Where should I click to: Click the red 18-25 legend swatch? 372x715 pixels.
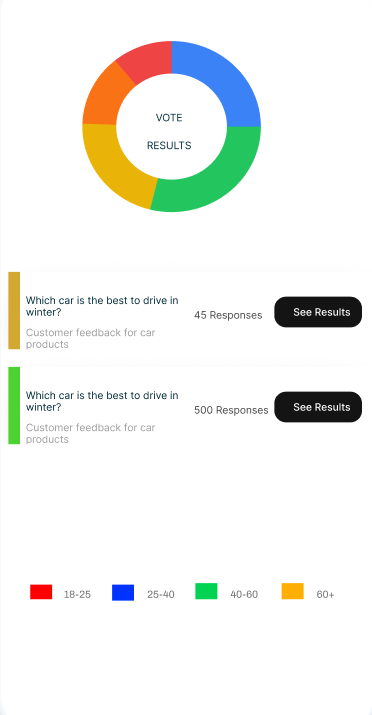pos(41,592)
